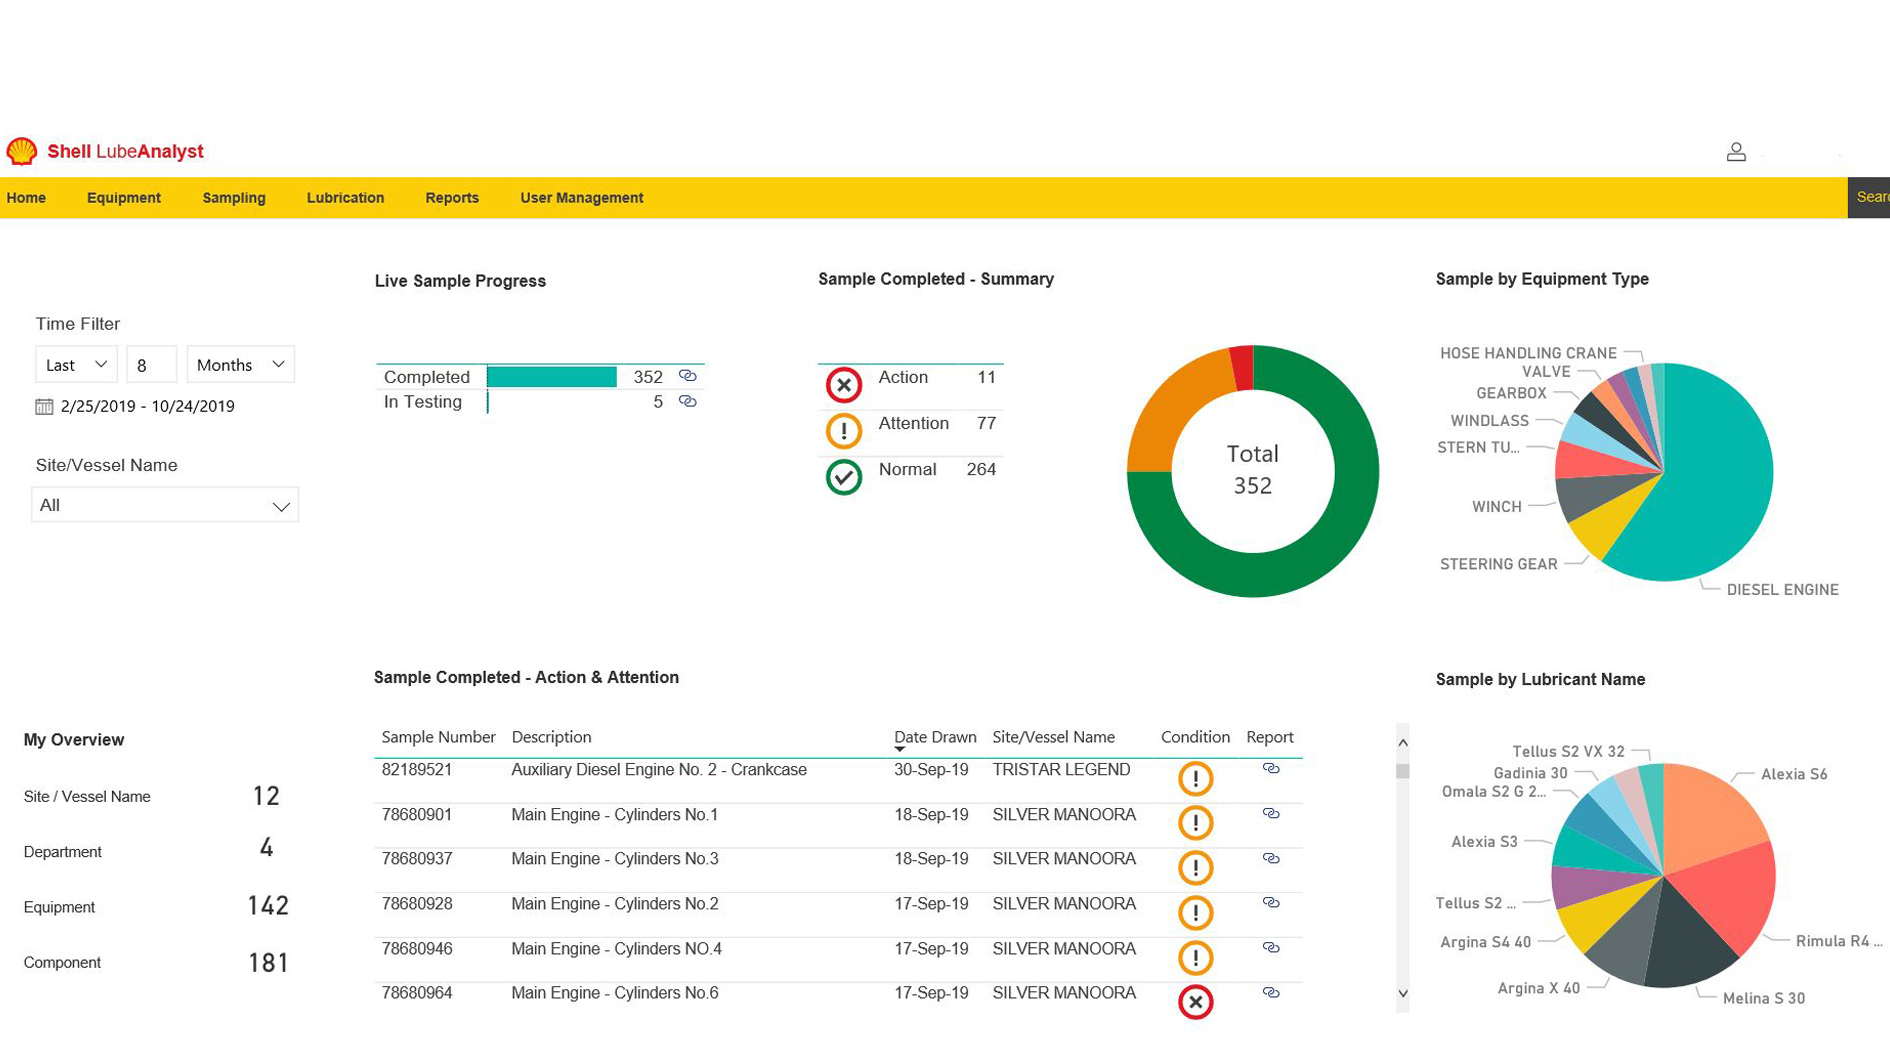Expand the Site/Vessel Name All dropdown
The height and width of the screenshot is (1063, 1890).
click(165, 505)
